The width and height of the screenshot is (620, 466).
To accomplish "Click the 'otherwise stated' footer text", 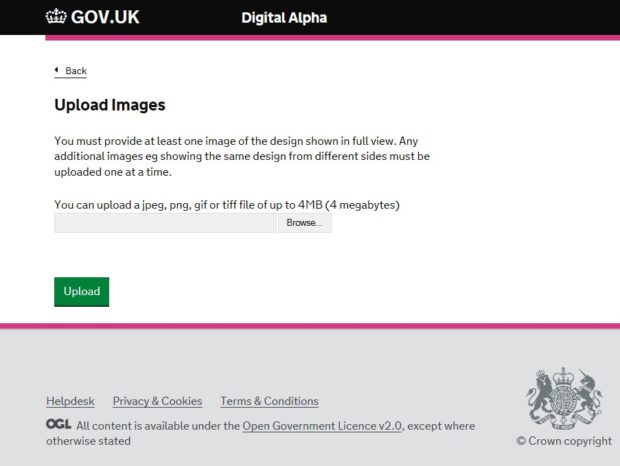I will click(88, 441).
